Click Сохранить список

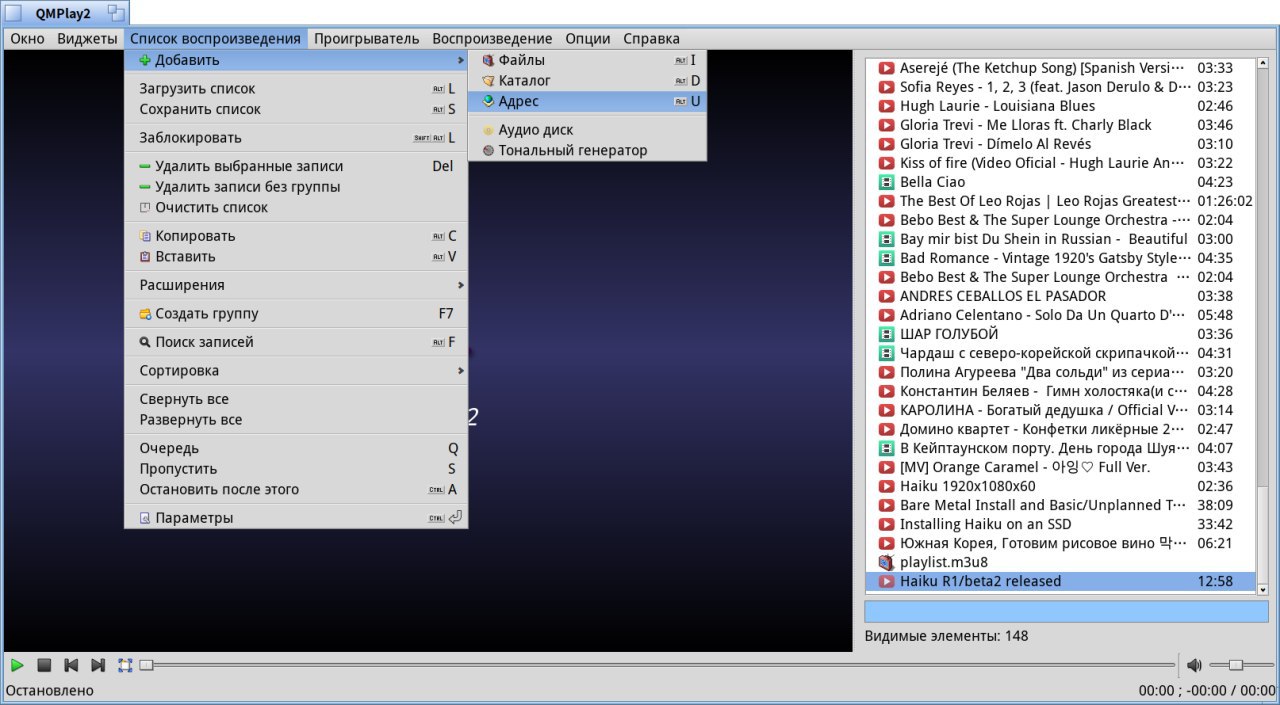[296, 109]
